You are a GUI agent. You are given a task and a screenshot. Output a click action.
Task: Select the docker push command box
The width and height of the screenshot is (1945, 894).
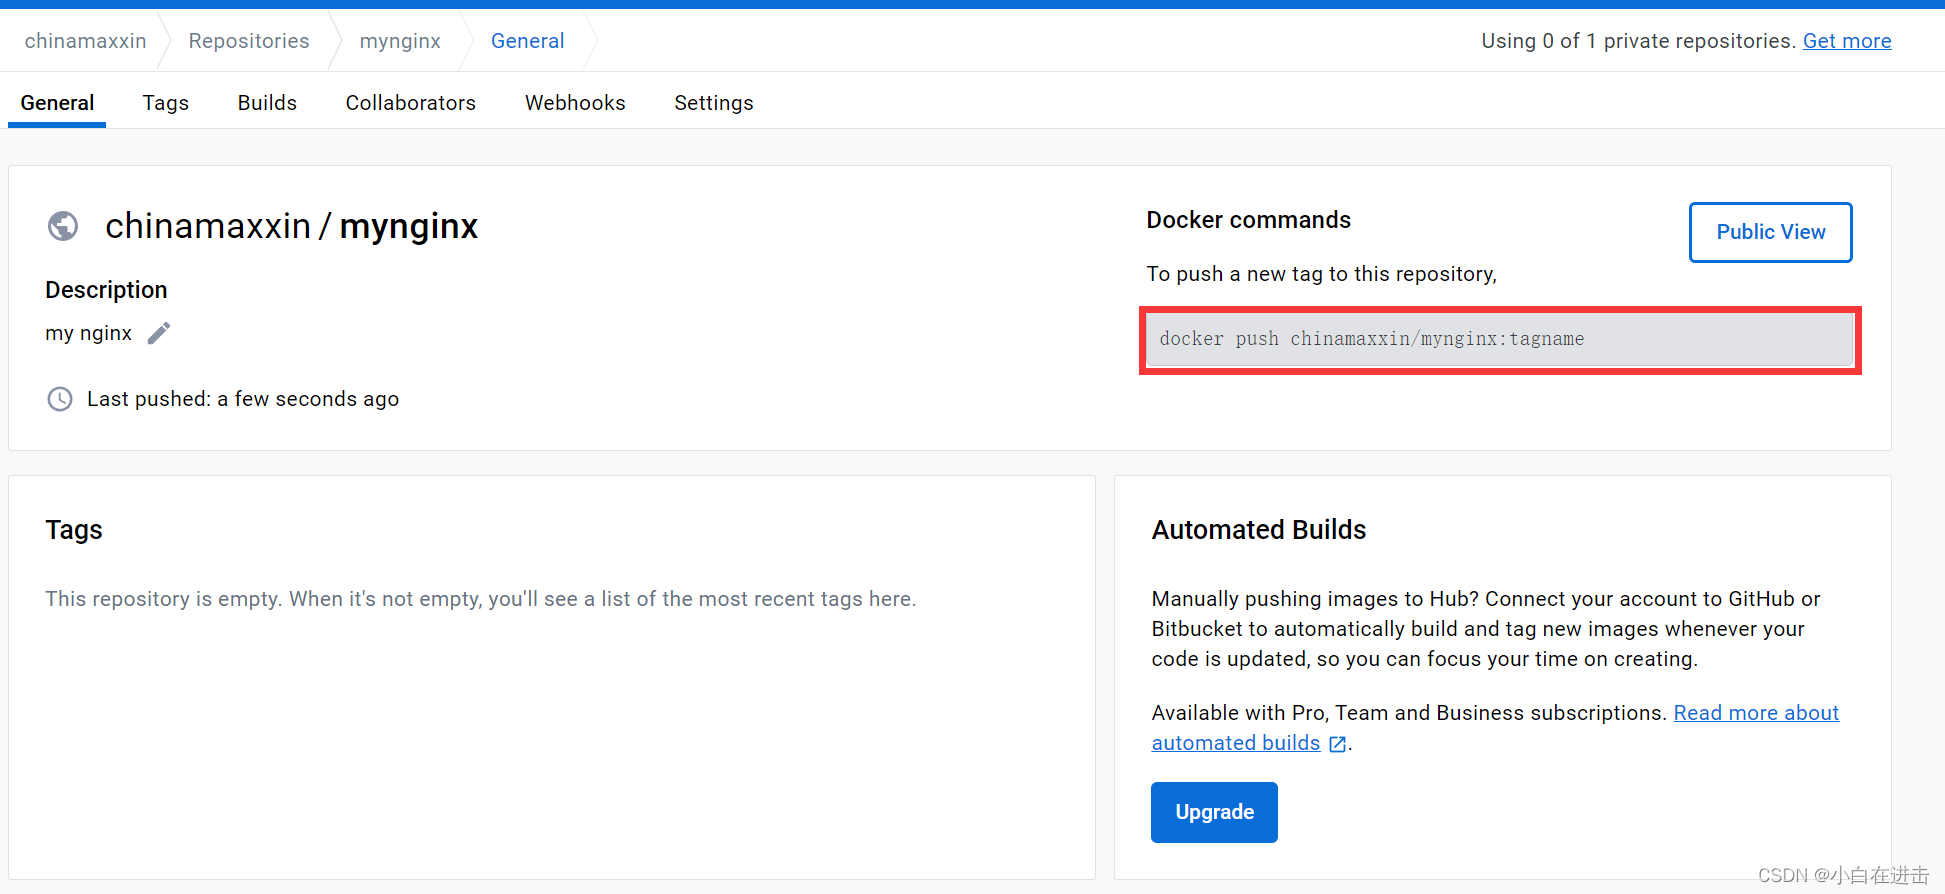pos(1500,340)
